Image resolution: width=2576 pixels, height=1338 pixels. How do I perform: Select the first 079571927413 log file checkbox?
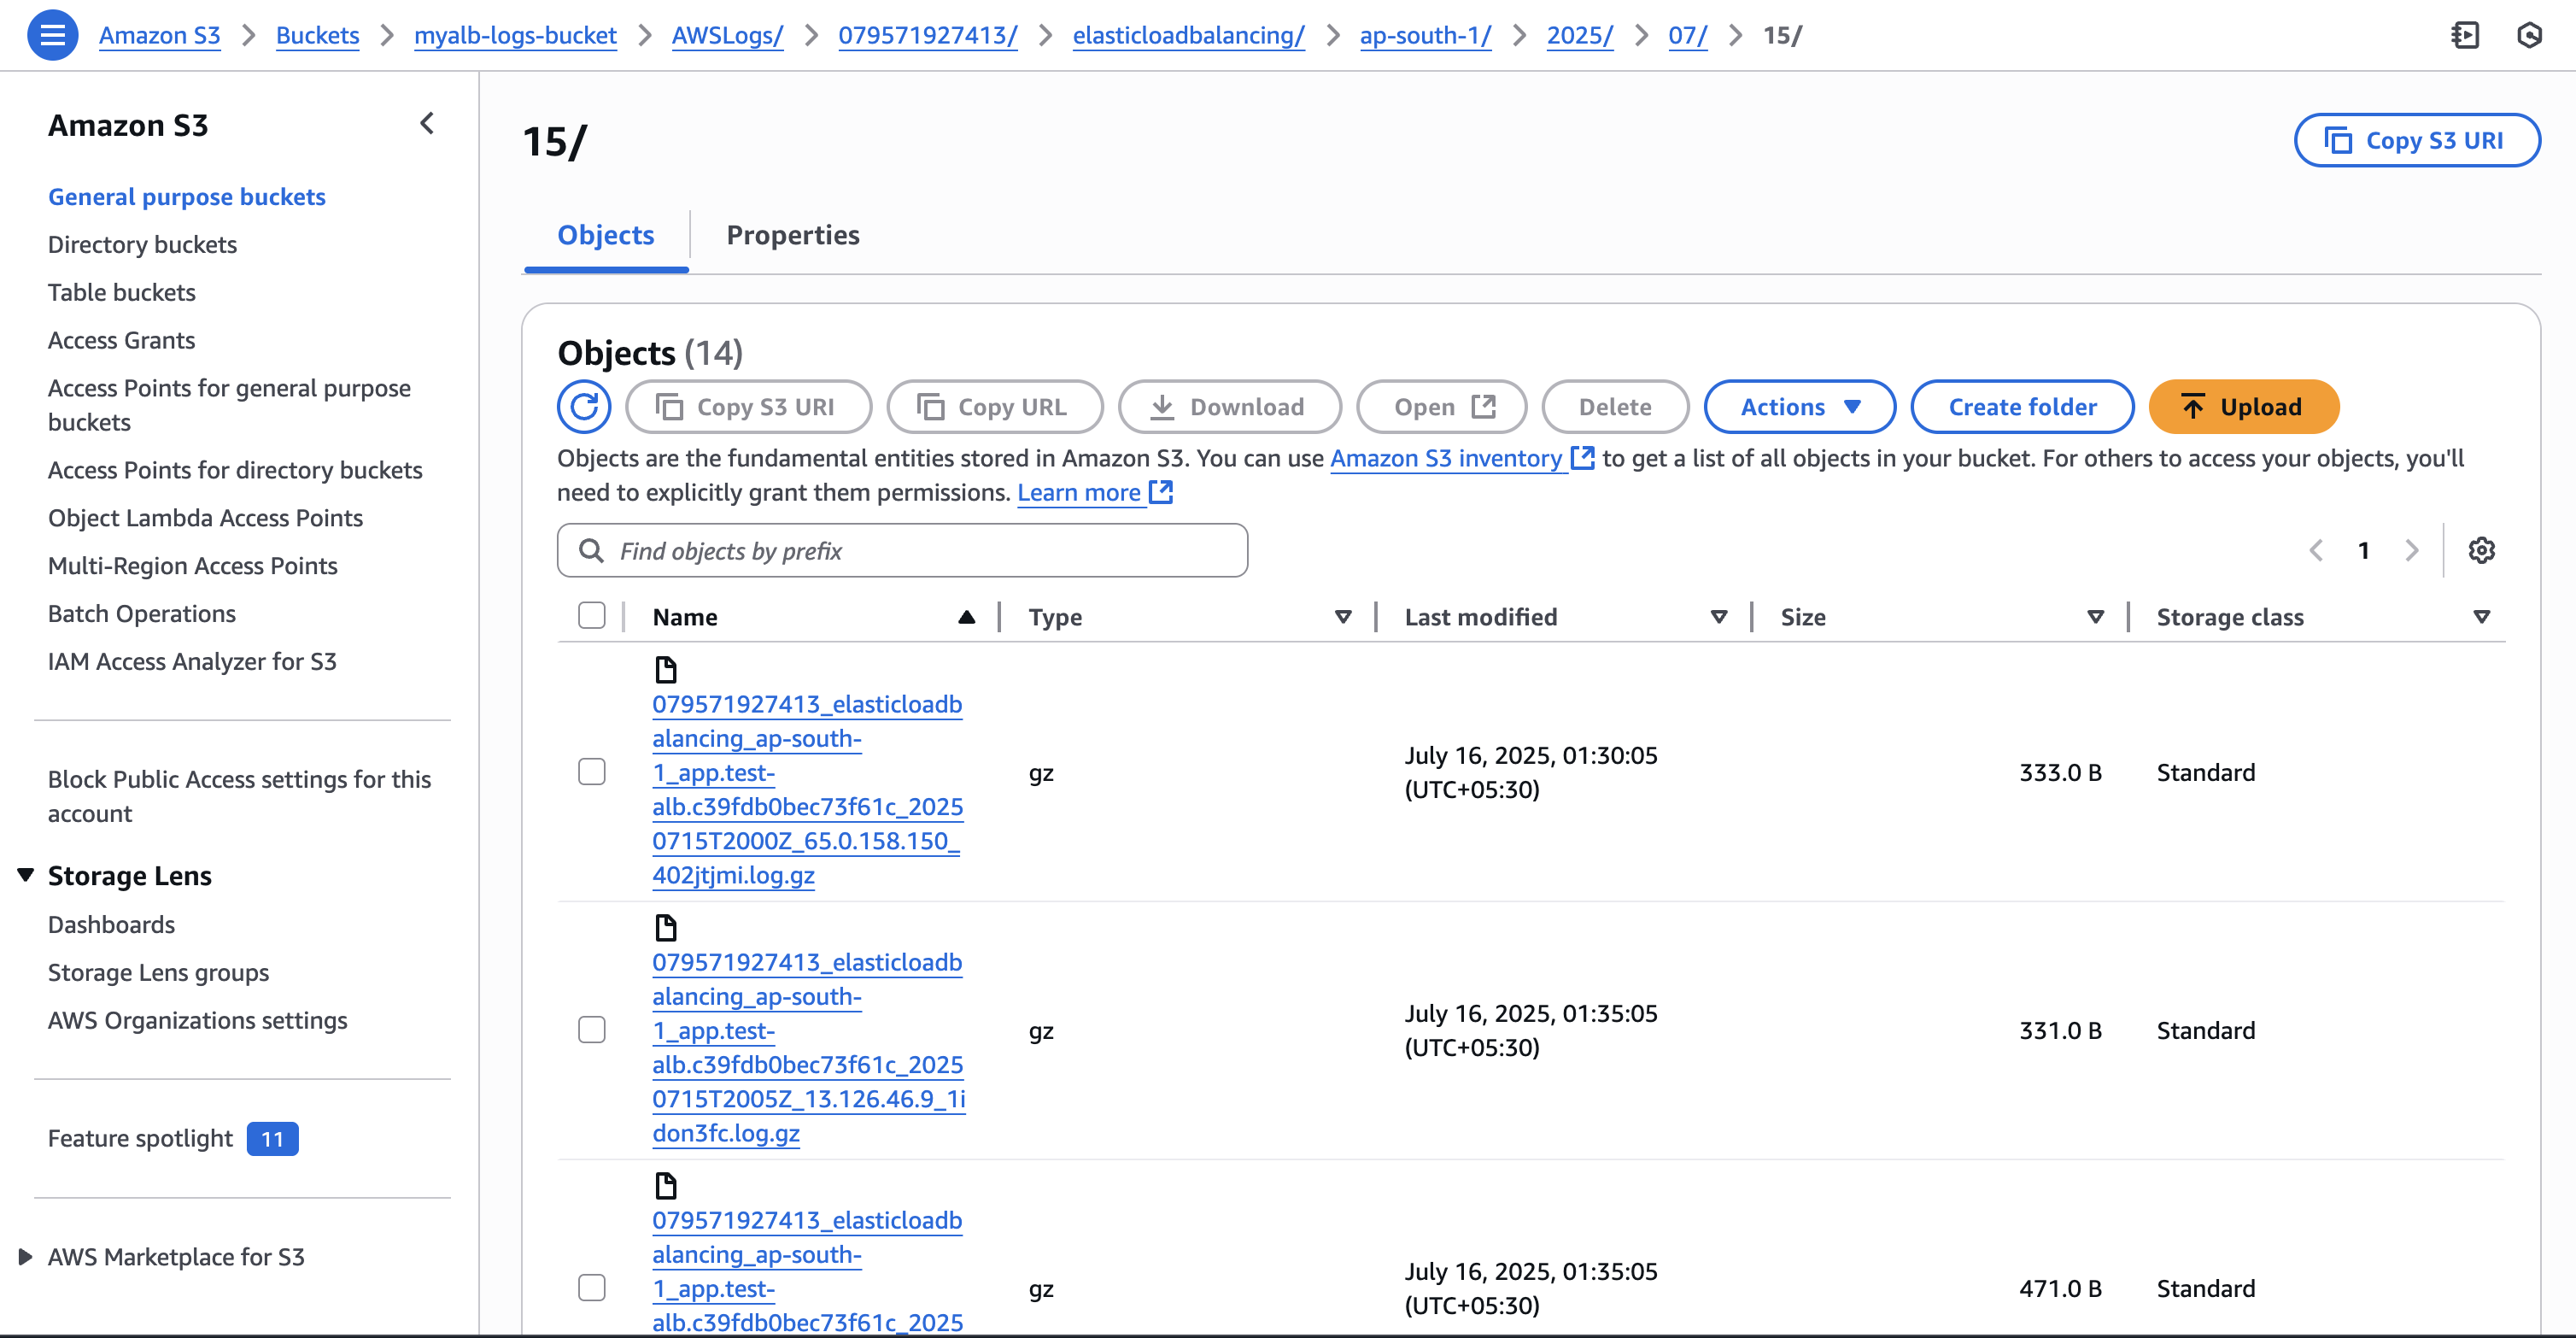coord(591,771)
